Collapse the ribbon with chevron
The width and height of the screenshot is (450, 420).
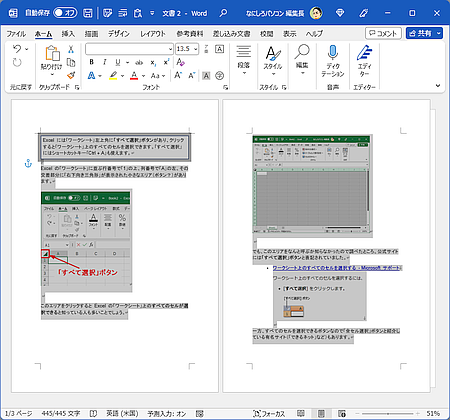pos(438,86)
